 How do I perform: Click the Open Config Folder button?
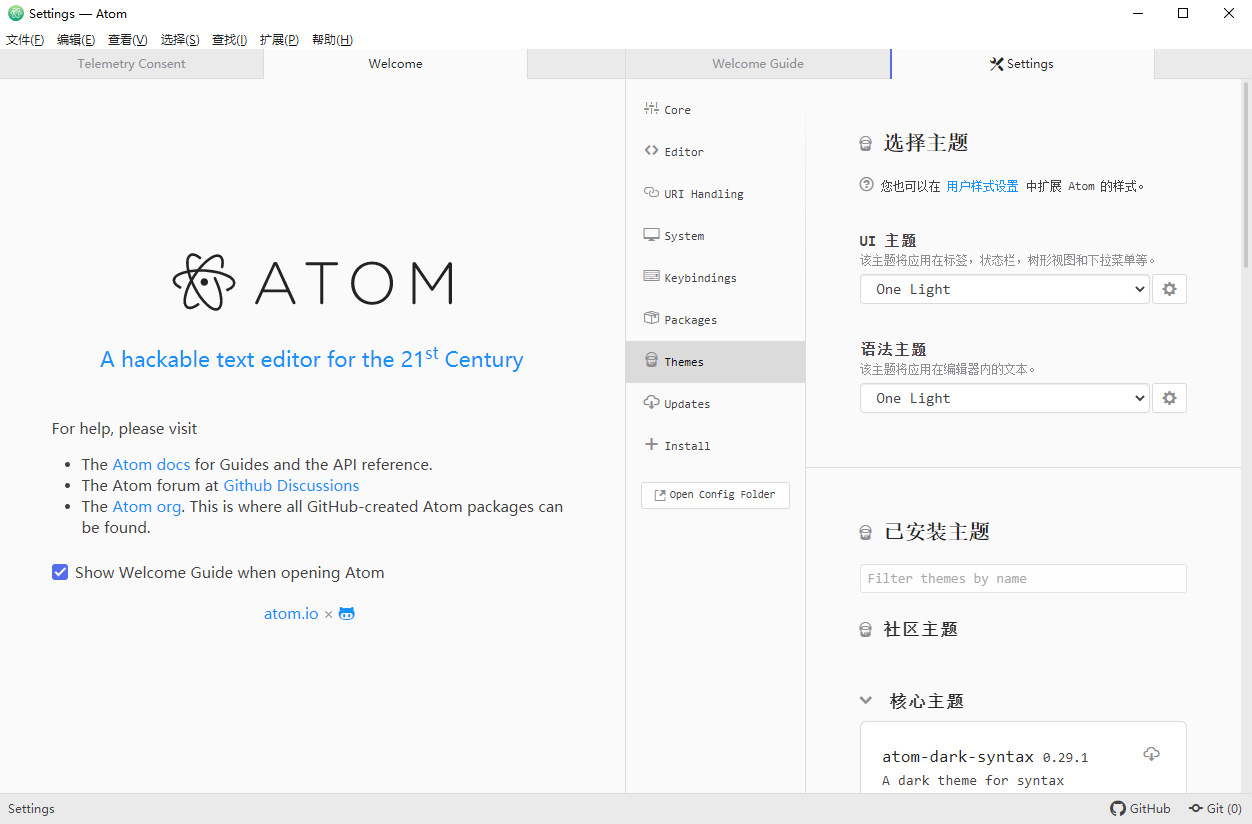[x=715, y=495]
